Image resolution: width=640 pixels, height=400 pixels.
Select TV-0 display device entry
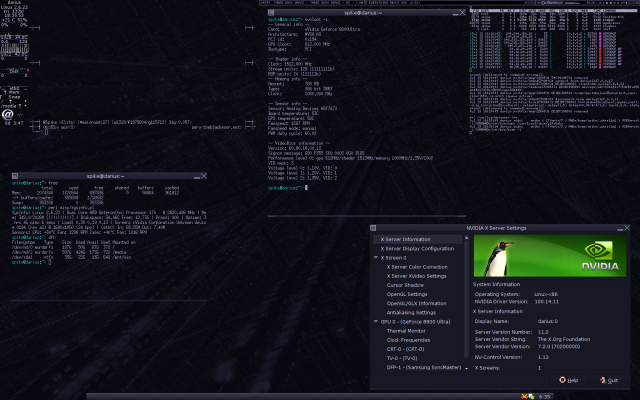(x=402, y=358)
